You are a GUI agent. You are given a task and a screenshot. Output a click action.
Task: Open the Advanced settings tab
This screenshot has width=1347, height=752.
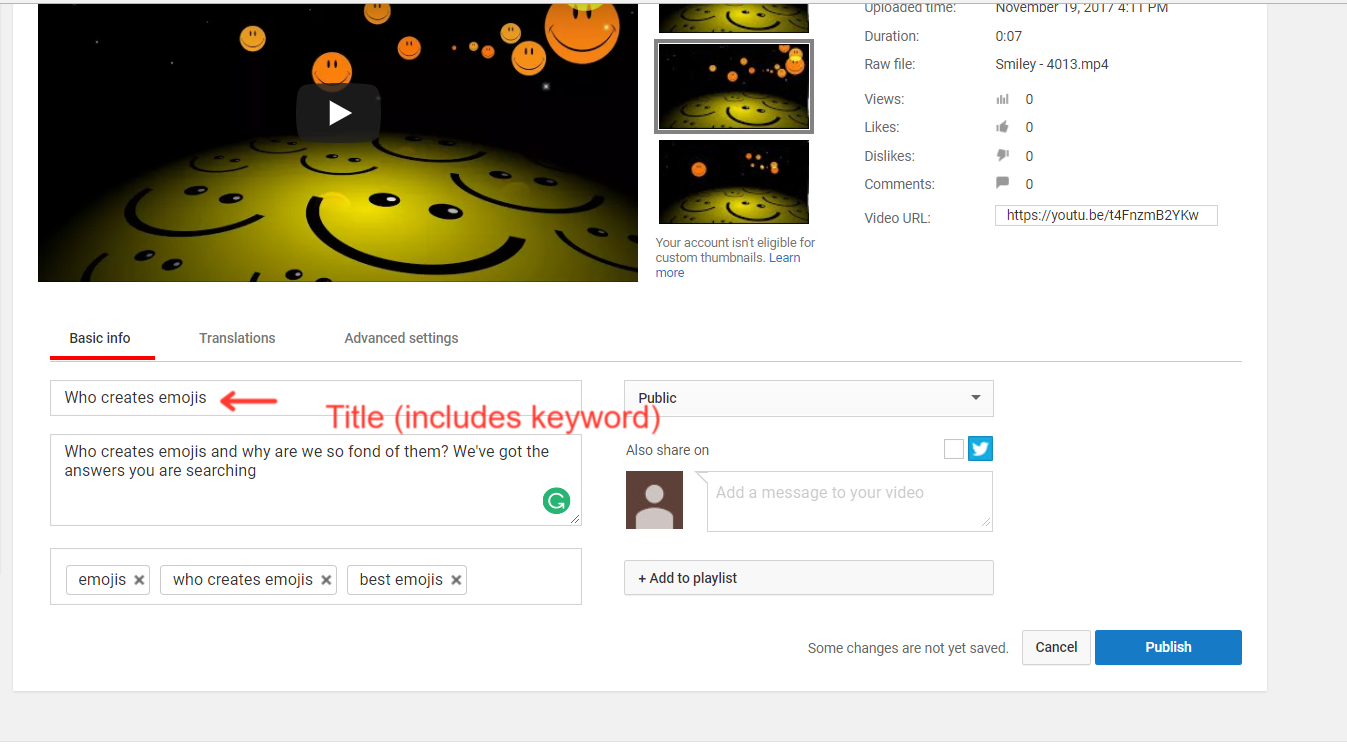(x=401, y=338)
